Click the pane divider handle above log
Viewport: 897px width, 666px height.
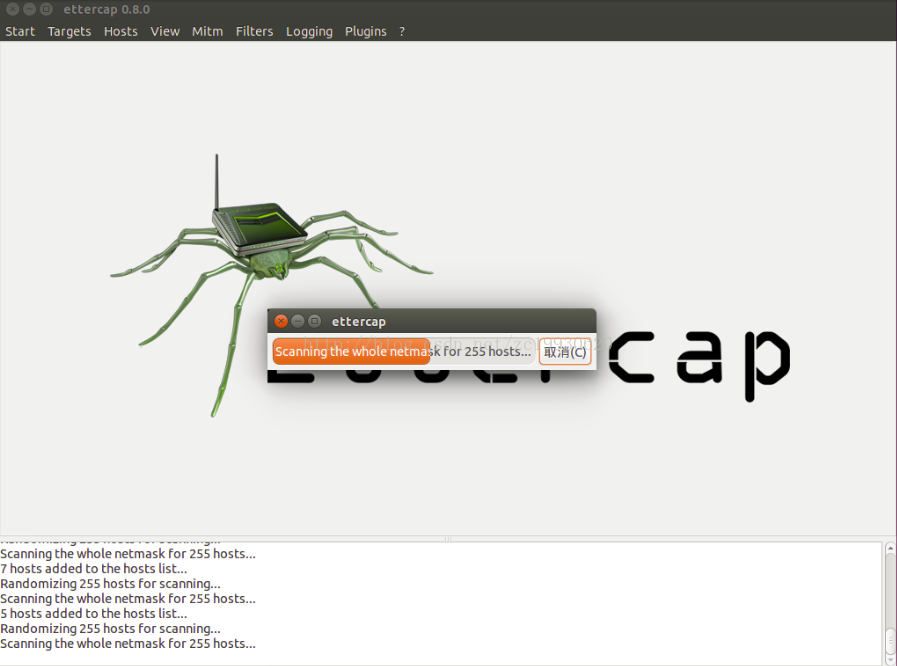point(448,538)
